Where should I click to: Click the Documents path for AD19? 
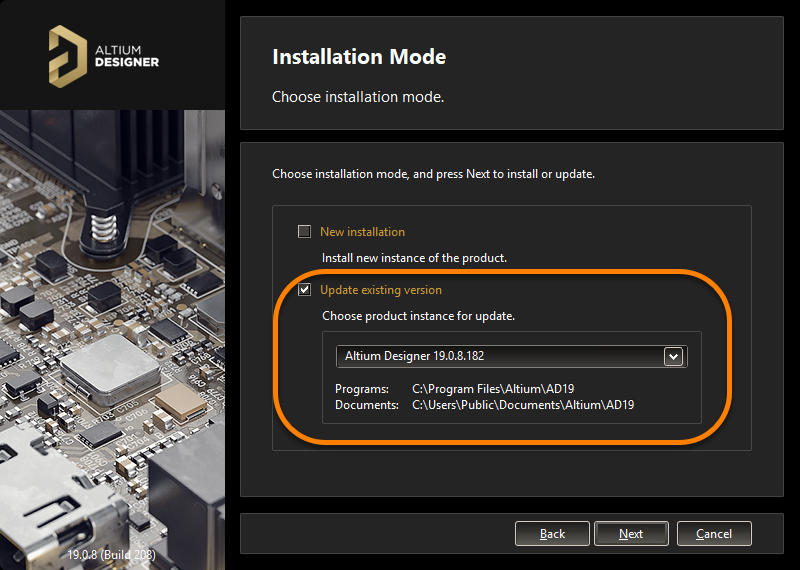523,405
